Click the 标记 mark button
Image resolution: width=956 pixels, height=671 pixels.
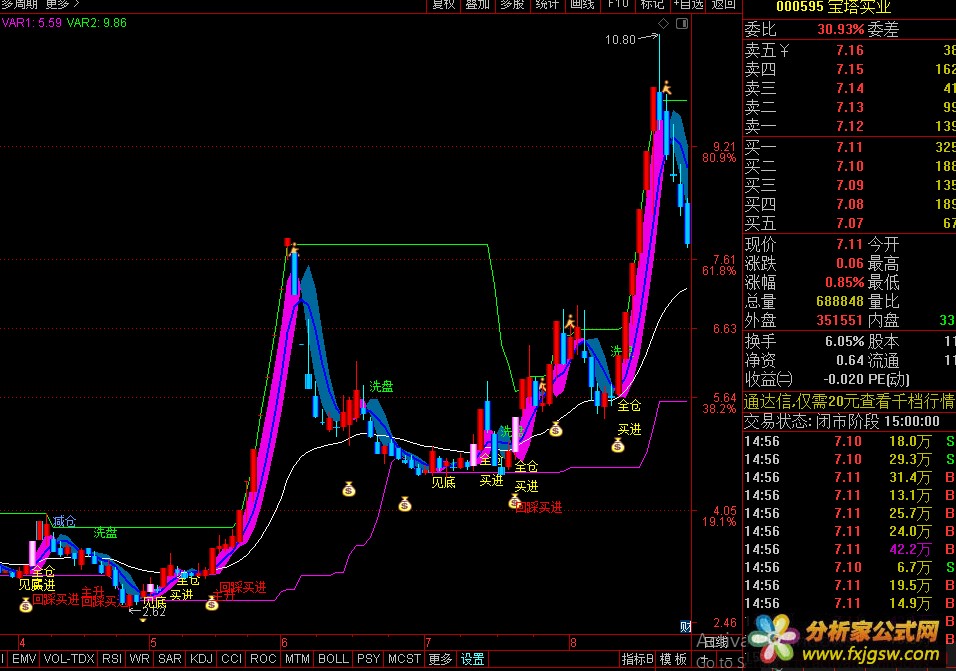coord(652,5)
